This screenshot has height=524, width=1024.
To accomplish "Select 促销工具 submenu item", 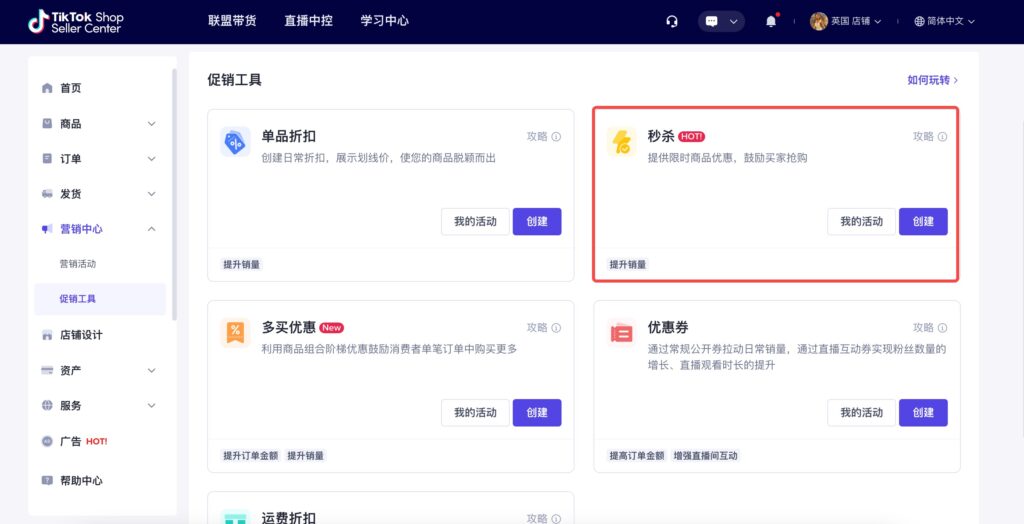I will [x=100, y=299].
